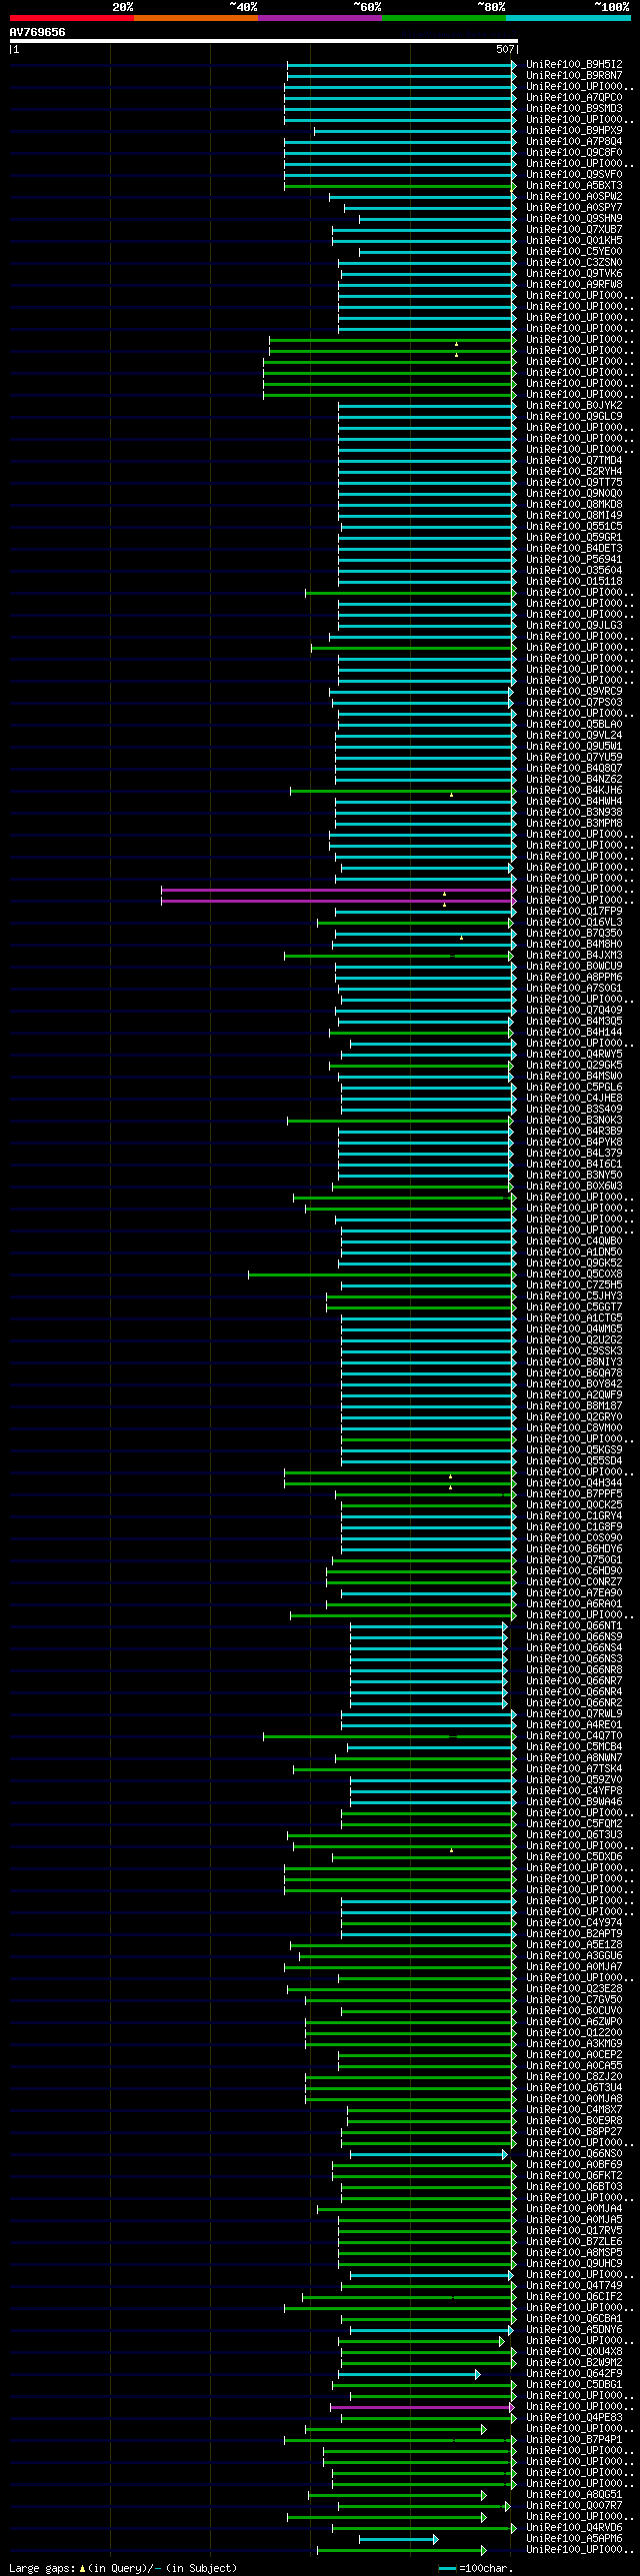The height and width of the screenshot is (2576, 640).
Task: Open hit UniRef100_B9SMD3
Action: (574, 109)
